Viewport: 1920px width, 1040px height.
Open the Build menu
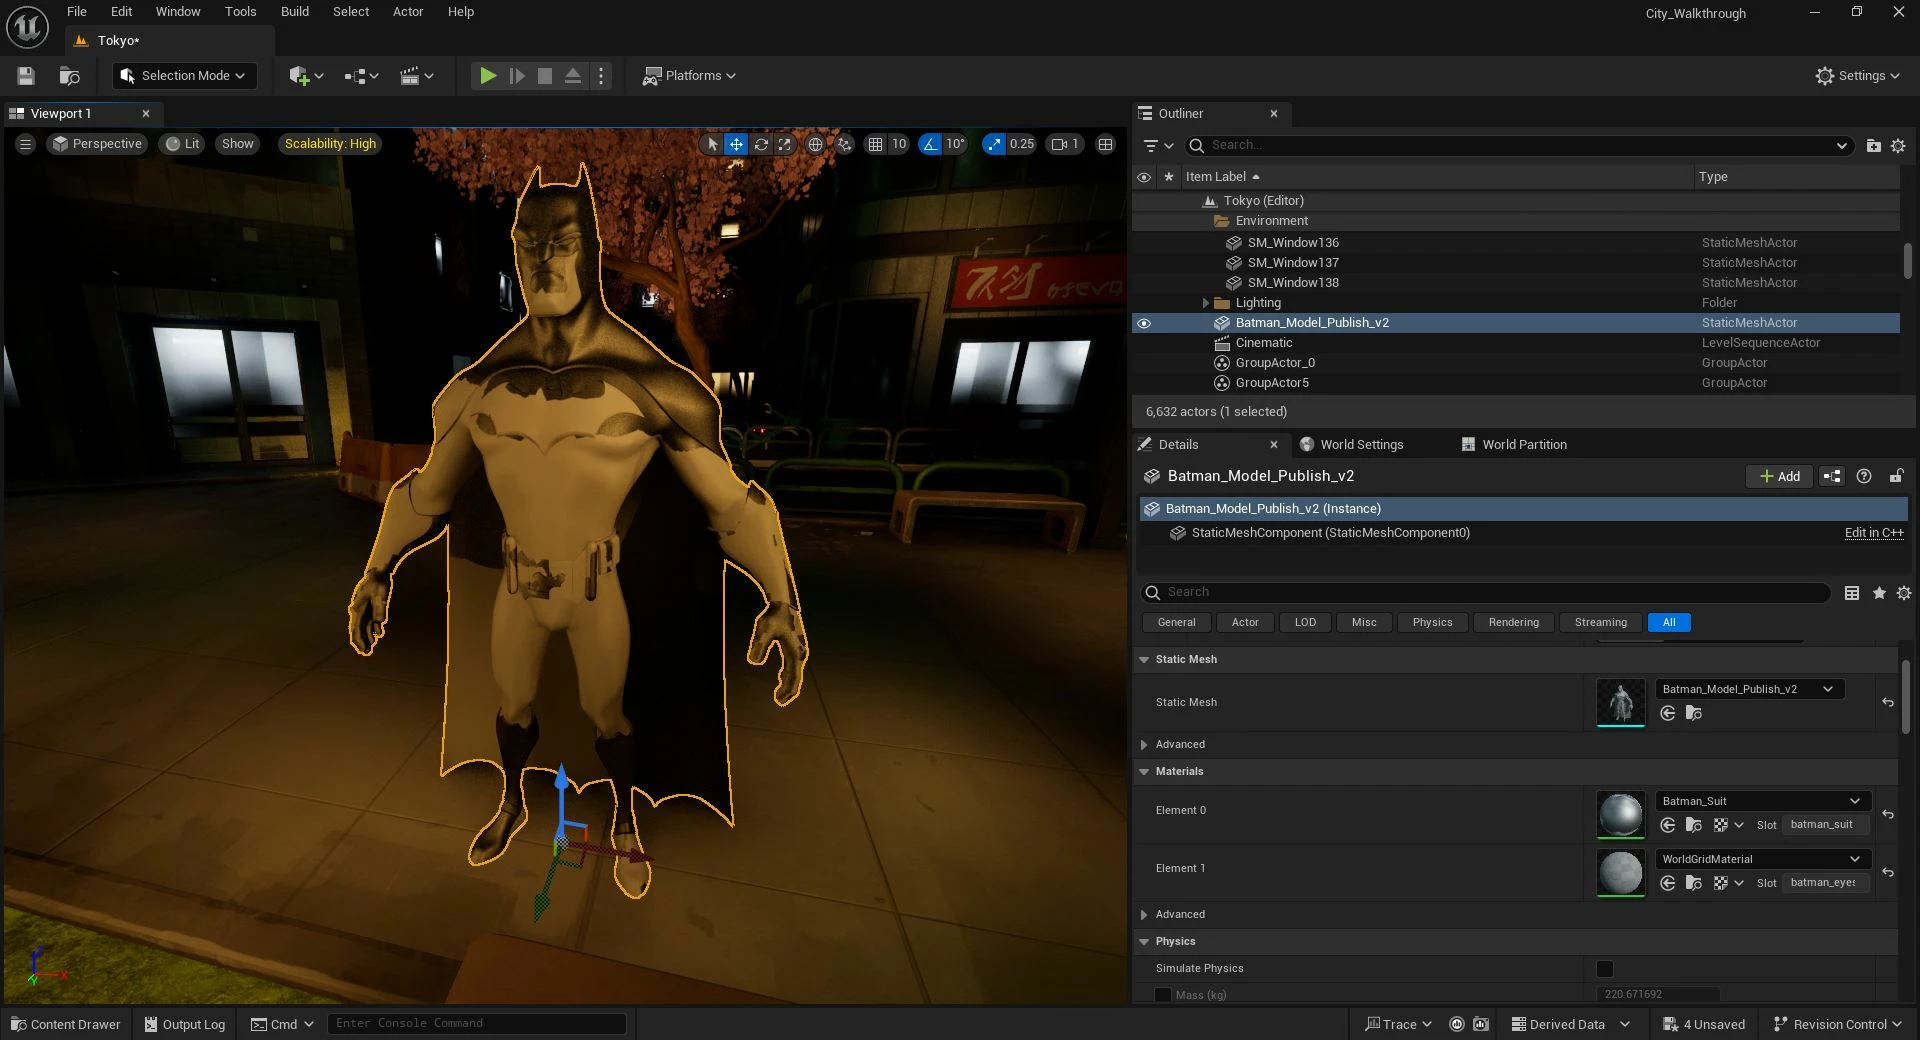(x=295, y=12)
